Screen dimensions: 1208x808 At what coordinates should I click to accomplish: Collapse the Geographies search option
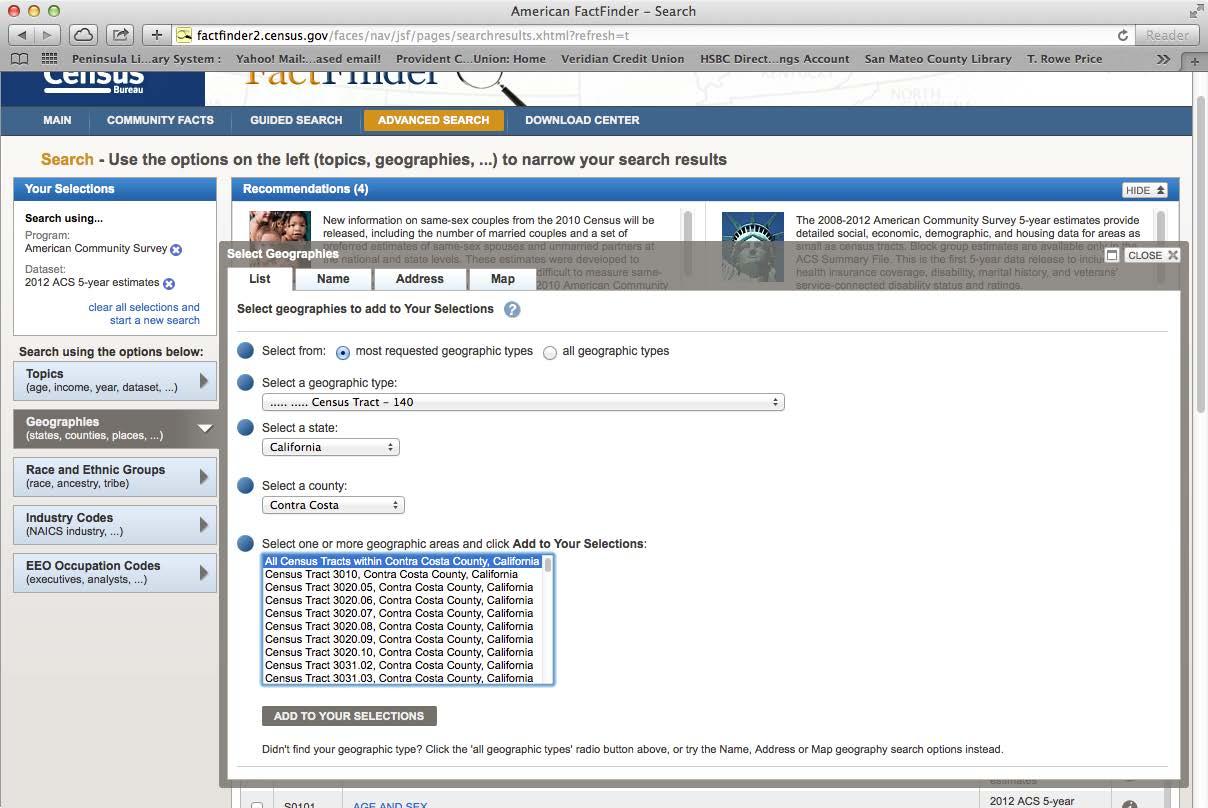pyautogui.click(x=115, y=428)
